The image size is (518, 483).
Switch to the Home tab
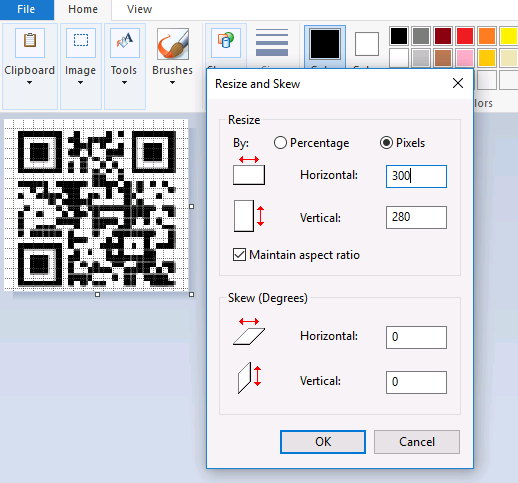[x=83, y=9]
